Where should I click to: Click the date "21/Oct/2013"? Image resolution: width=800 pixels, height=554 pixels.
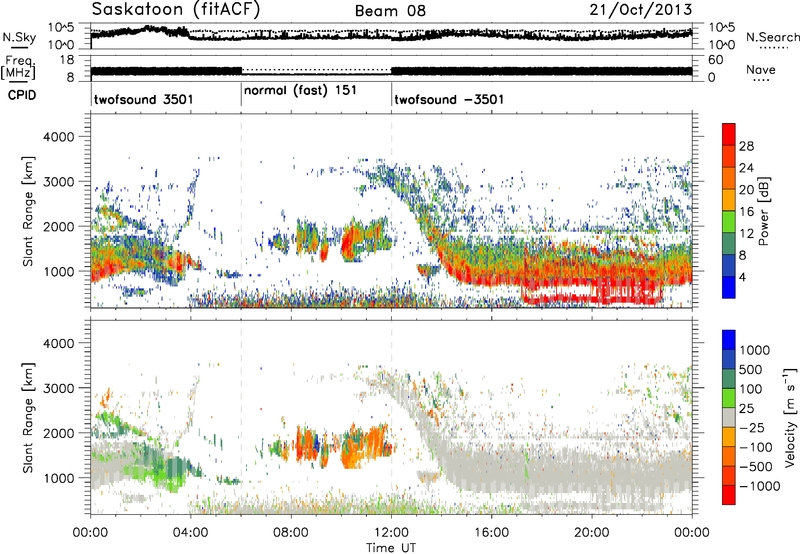[x=641, y=10]
